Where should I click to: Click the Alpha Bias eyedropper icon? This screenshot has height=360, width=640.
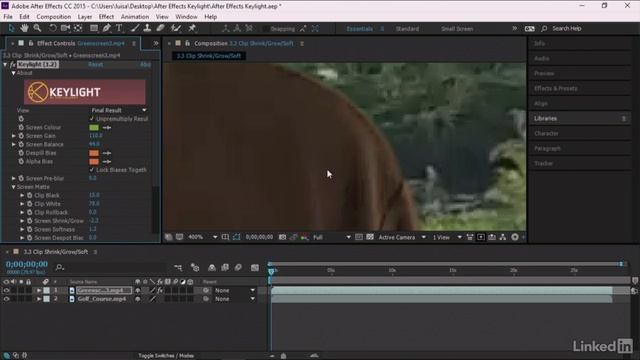(x=107, y=162)
